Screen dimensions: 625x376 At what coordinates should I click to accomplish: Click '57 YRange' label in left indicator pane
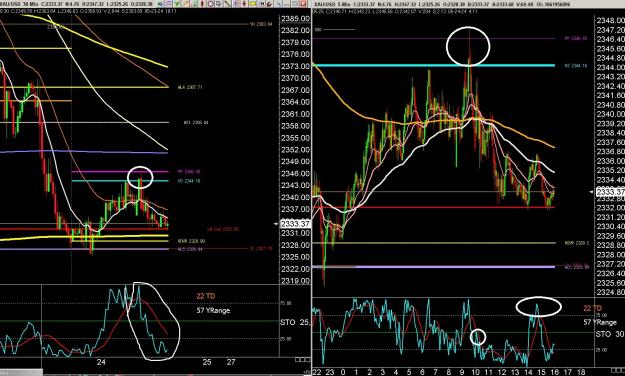tap(213, 310)
